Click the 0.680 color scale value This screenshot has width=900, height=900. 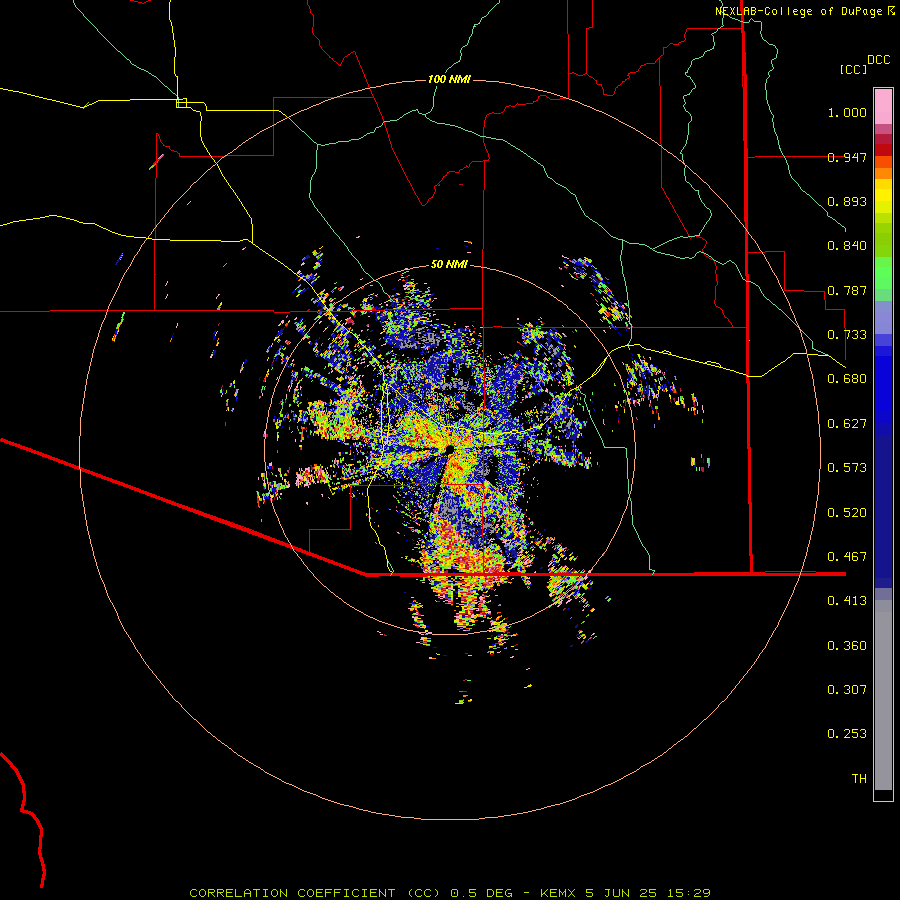(847, 379)
